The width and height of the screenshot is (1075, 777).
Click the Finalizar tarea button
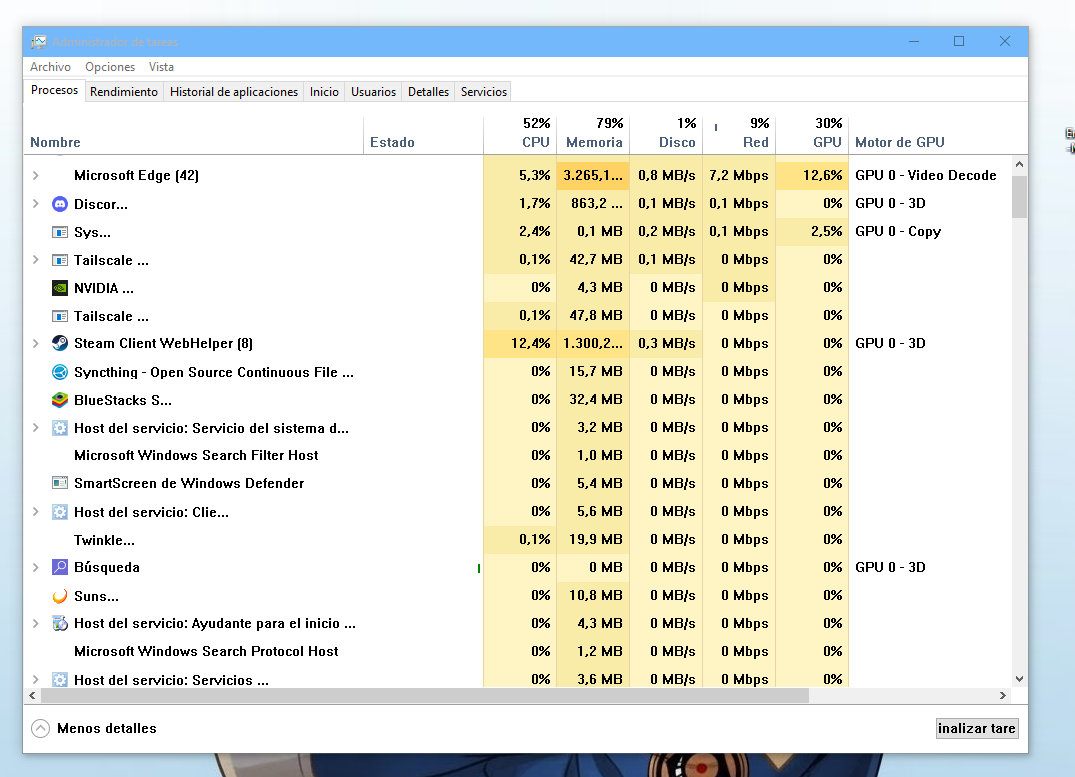click(x=977, y=728)
